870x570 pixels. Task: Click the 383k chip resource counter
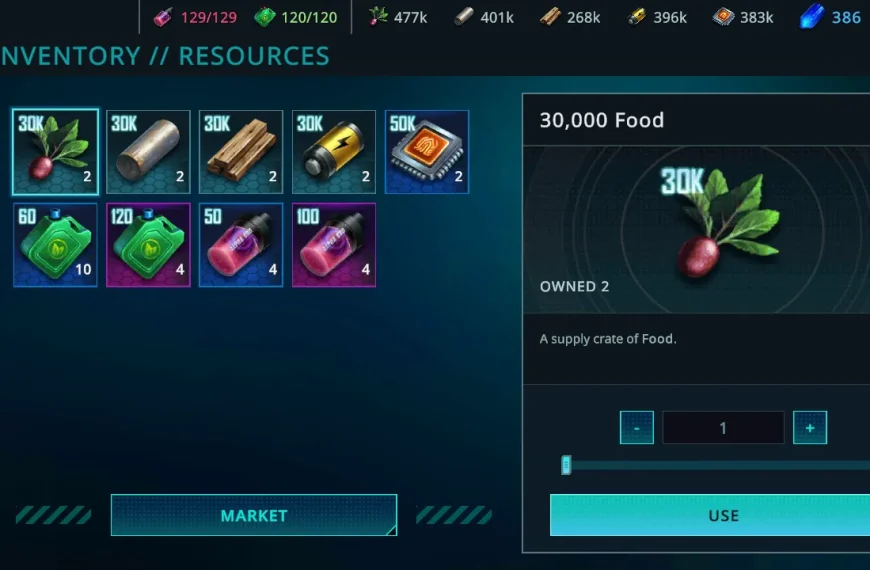coord(743,17)
